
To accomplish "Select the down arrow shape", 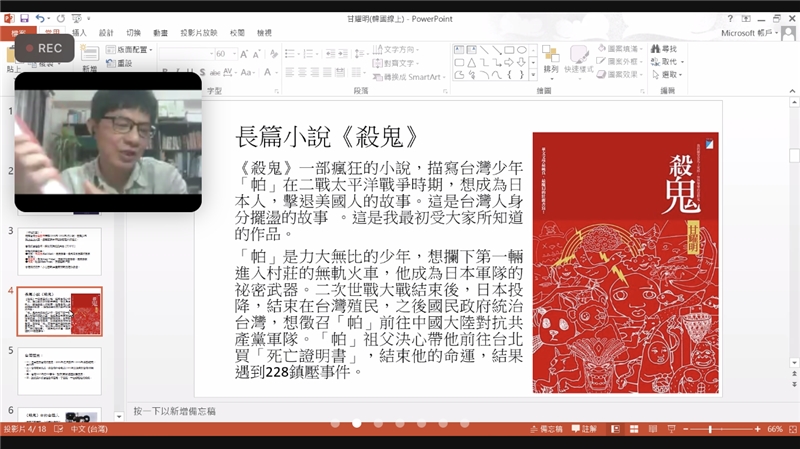I will (521, 62).
